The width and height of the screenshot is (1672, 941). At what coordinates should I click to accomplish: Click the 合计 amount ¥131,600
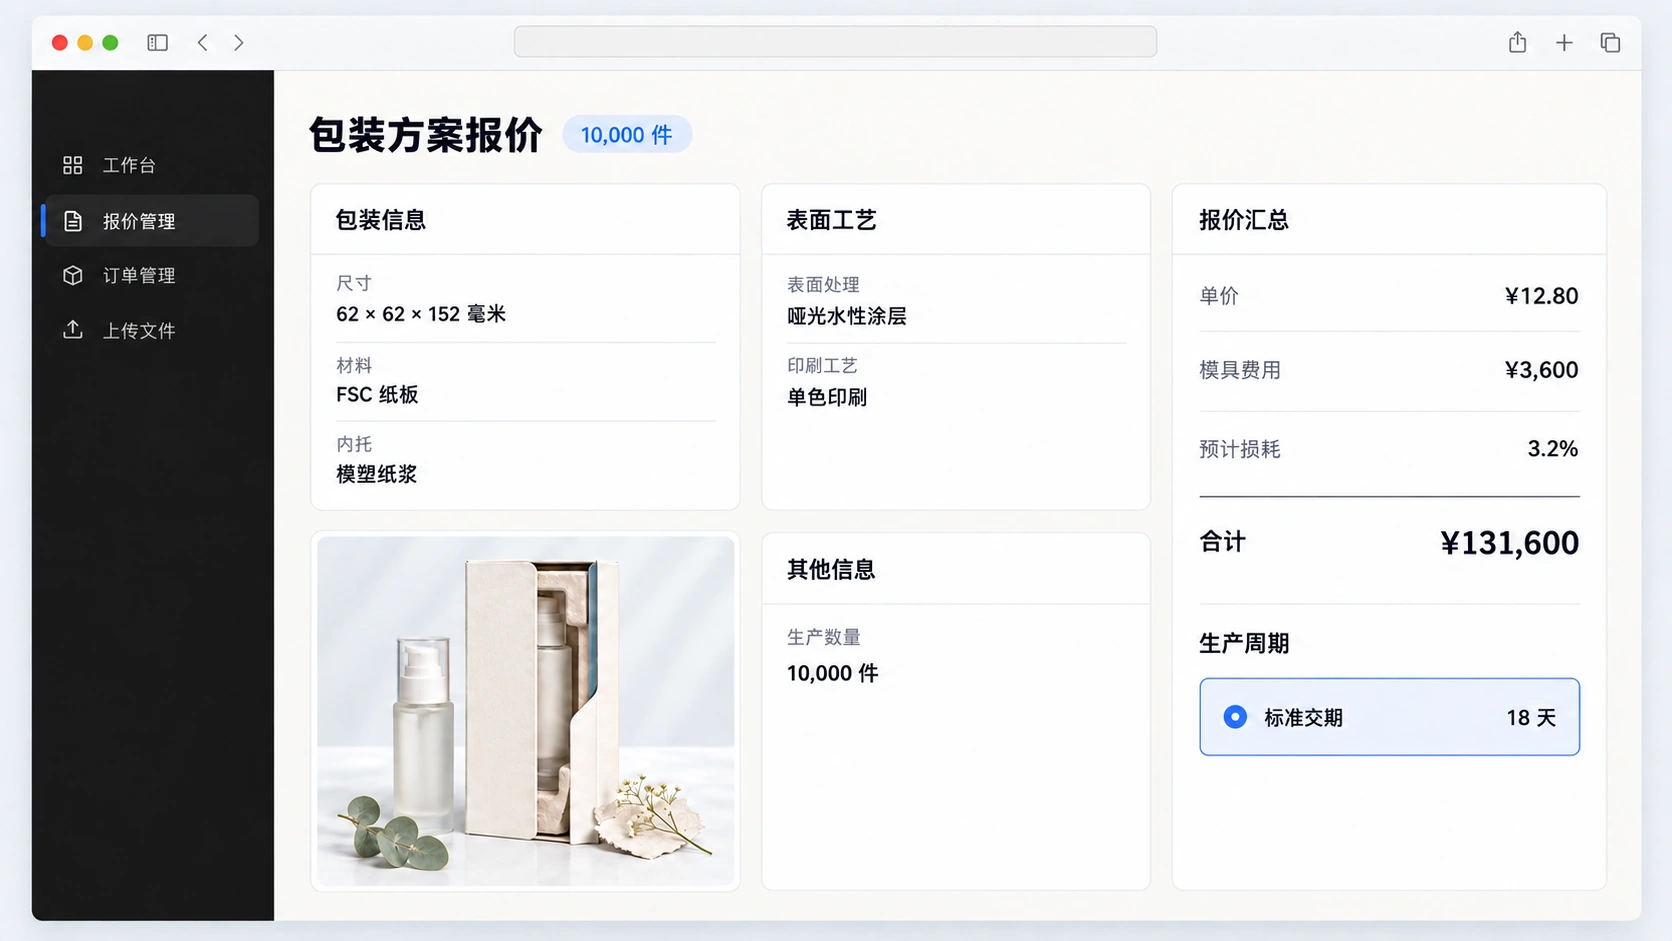click(1509, 543)
